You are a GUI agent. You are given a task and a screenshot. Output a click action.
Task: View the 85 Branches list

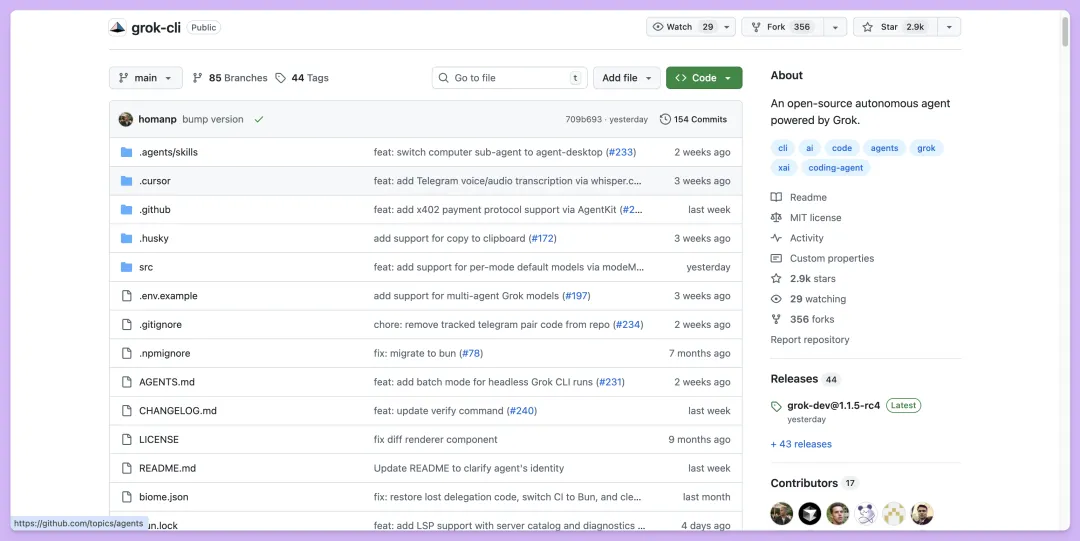coord(230,78)
